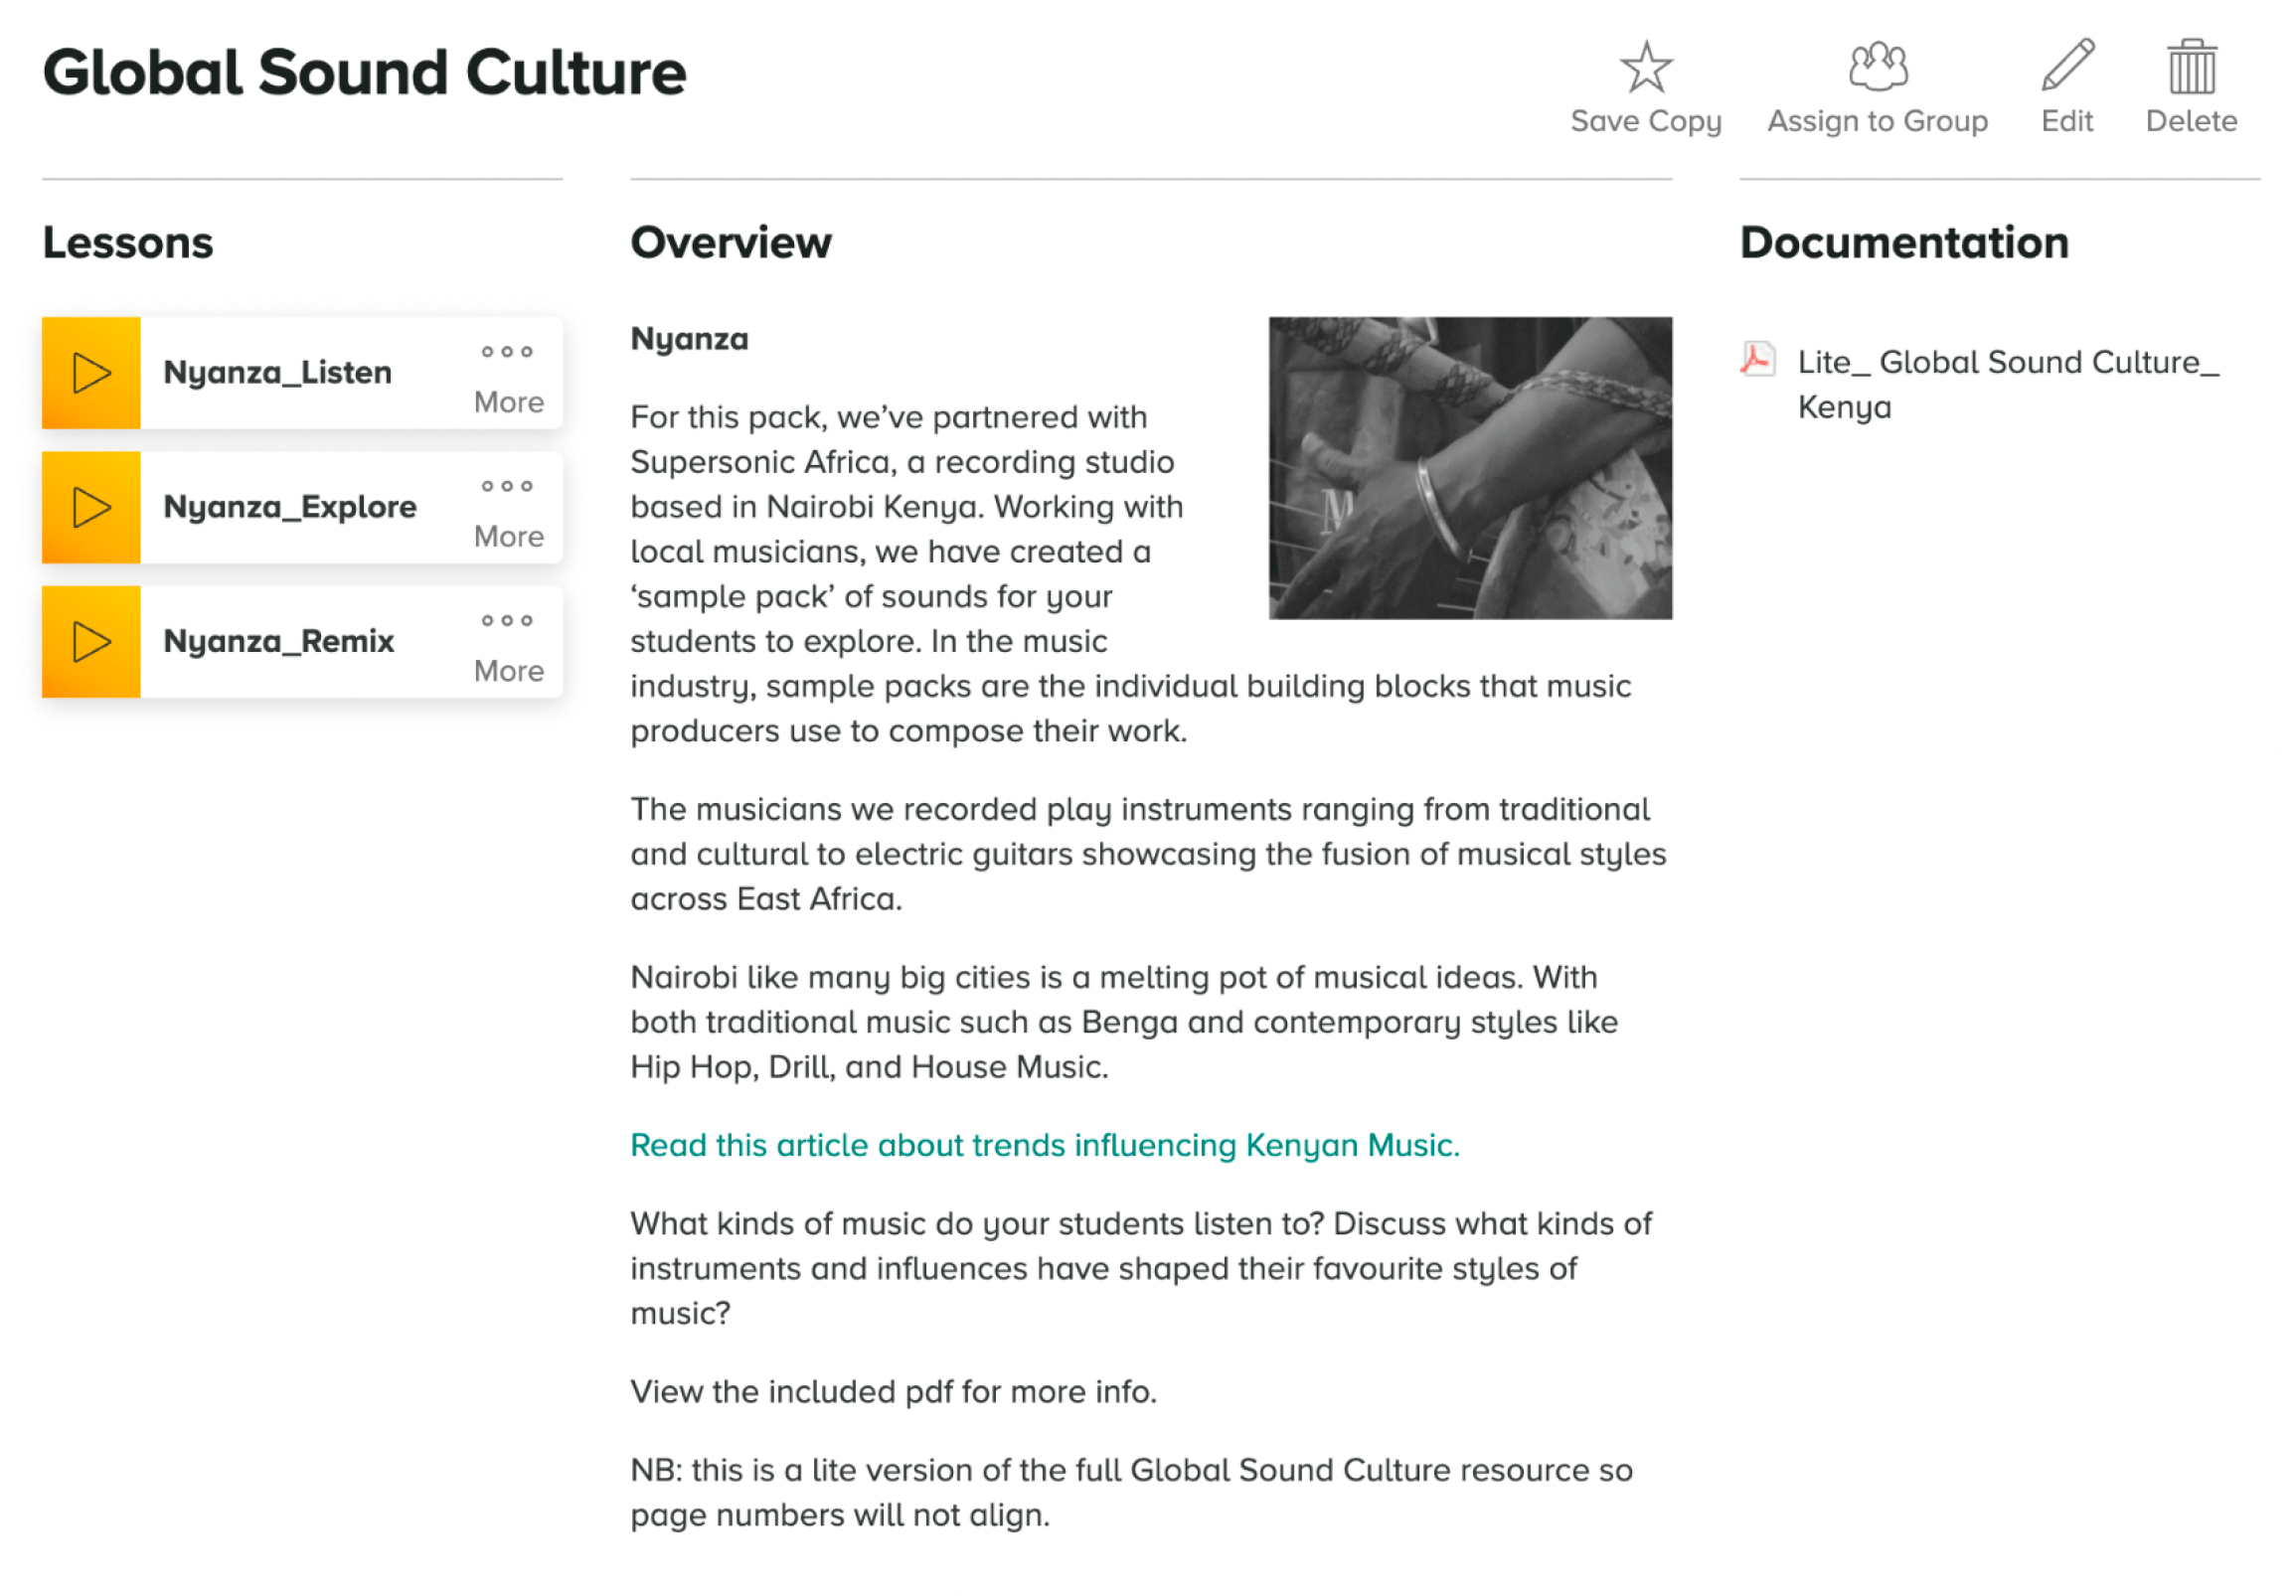Play the Nyanza_Listen lesson
2296x1596 pixels.
91,373
